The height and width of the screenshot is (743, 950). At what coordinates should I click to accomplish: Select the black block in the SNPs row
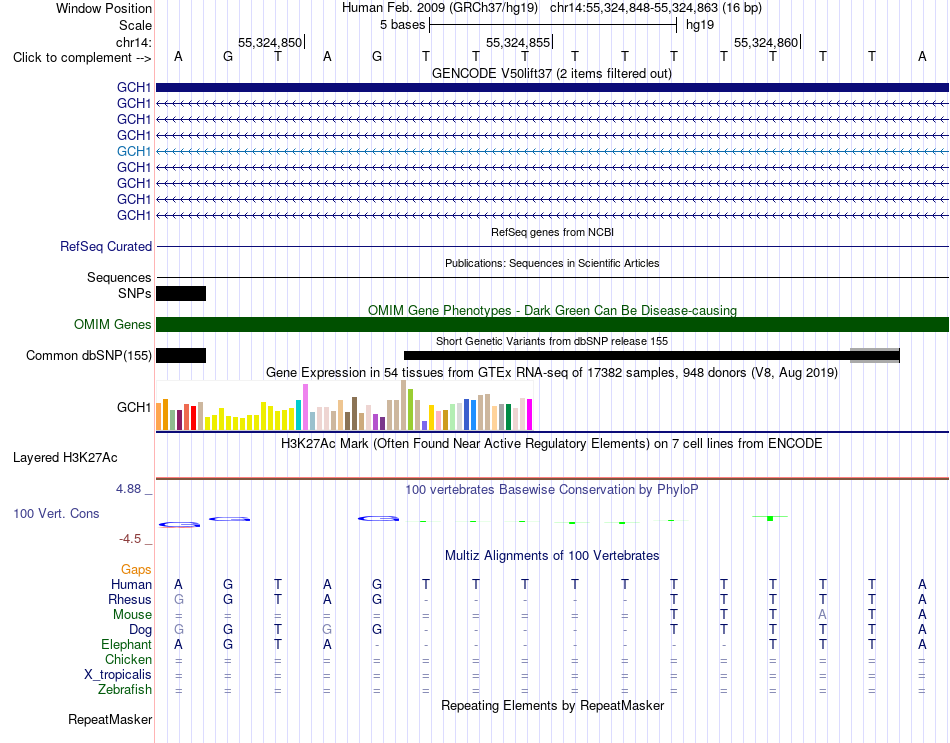pos(181,293)
